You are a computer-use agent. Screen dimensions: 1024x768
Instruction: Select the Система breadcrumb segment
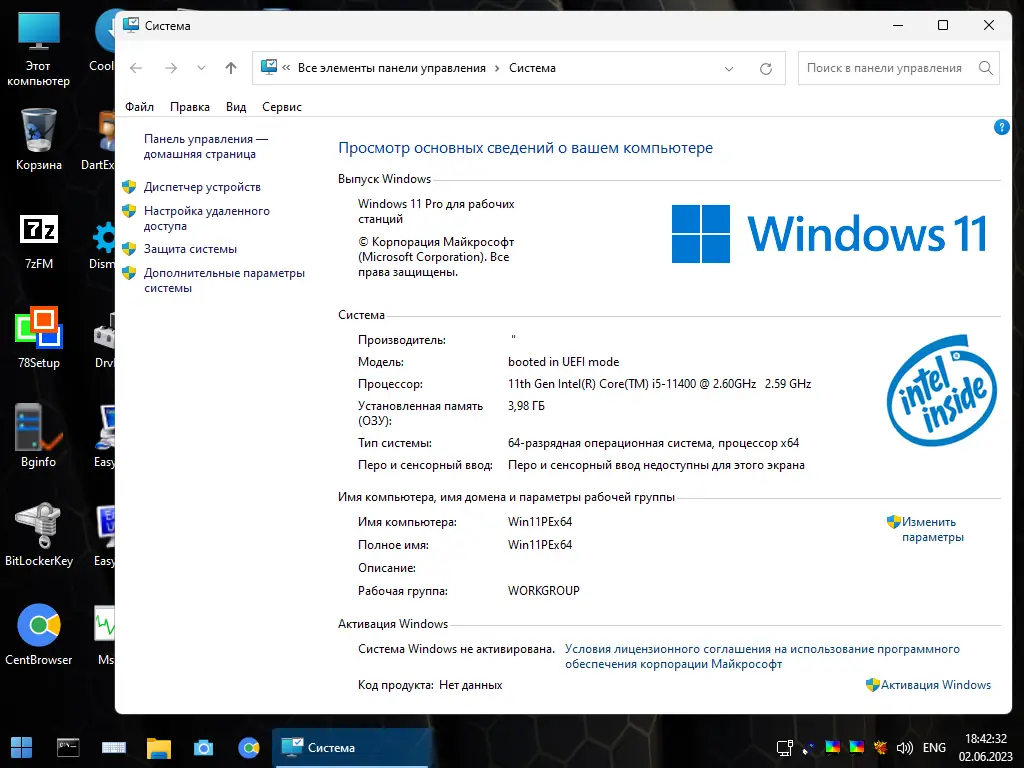point(532,68)
